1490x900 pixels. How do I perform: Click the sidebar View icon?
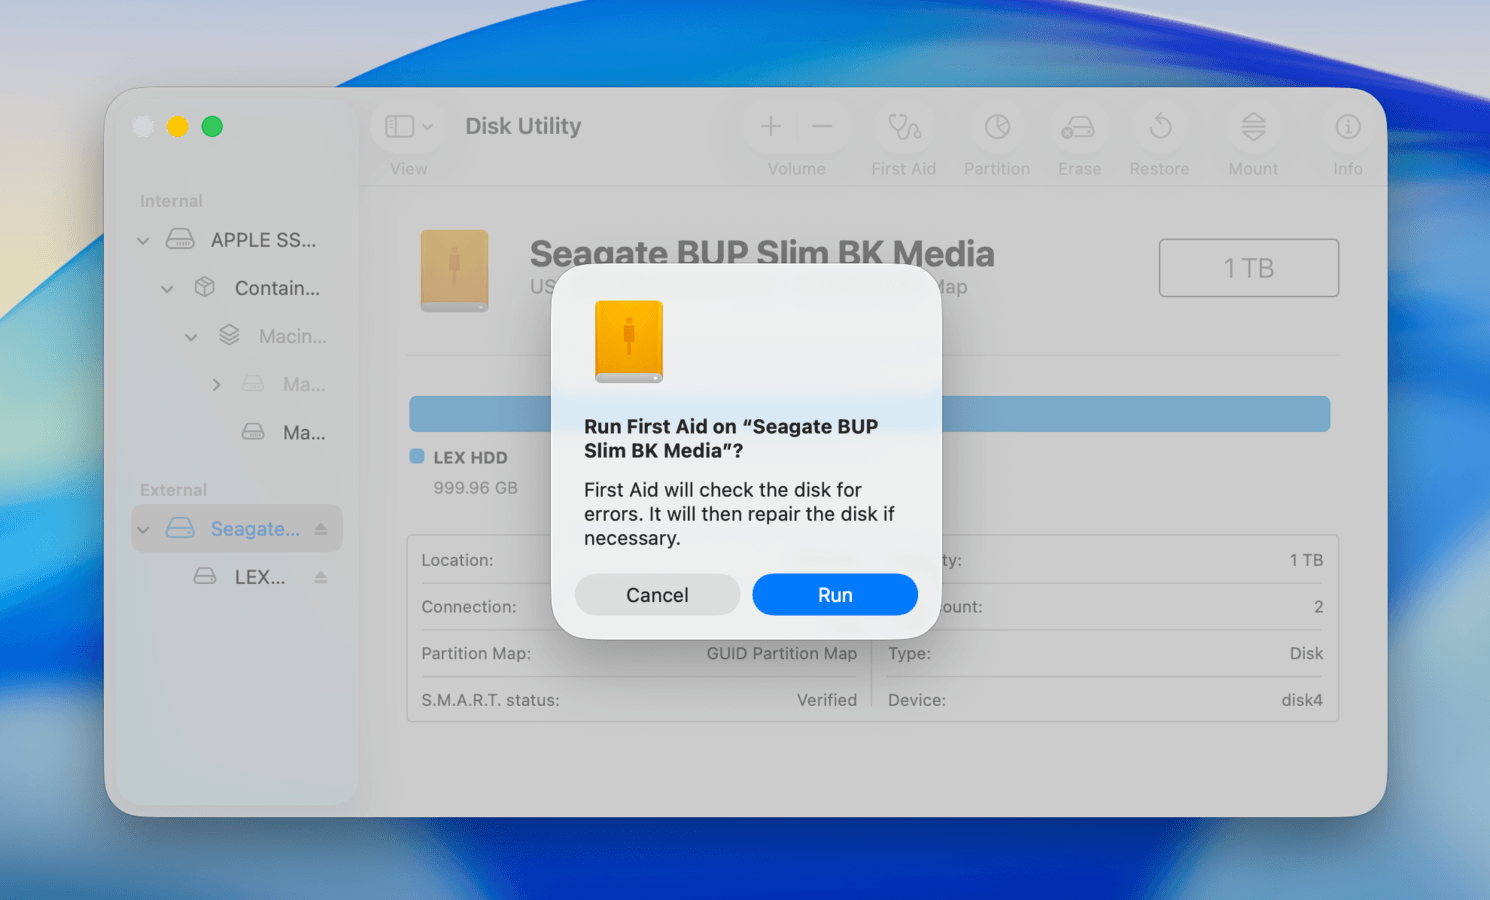coord(399,126)
